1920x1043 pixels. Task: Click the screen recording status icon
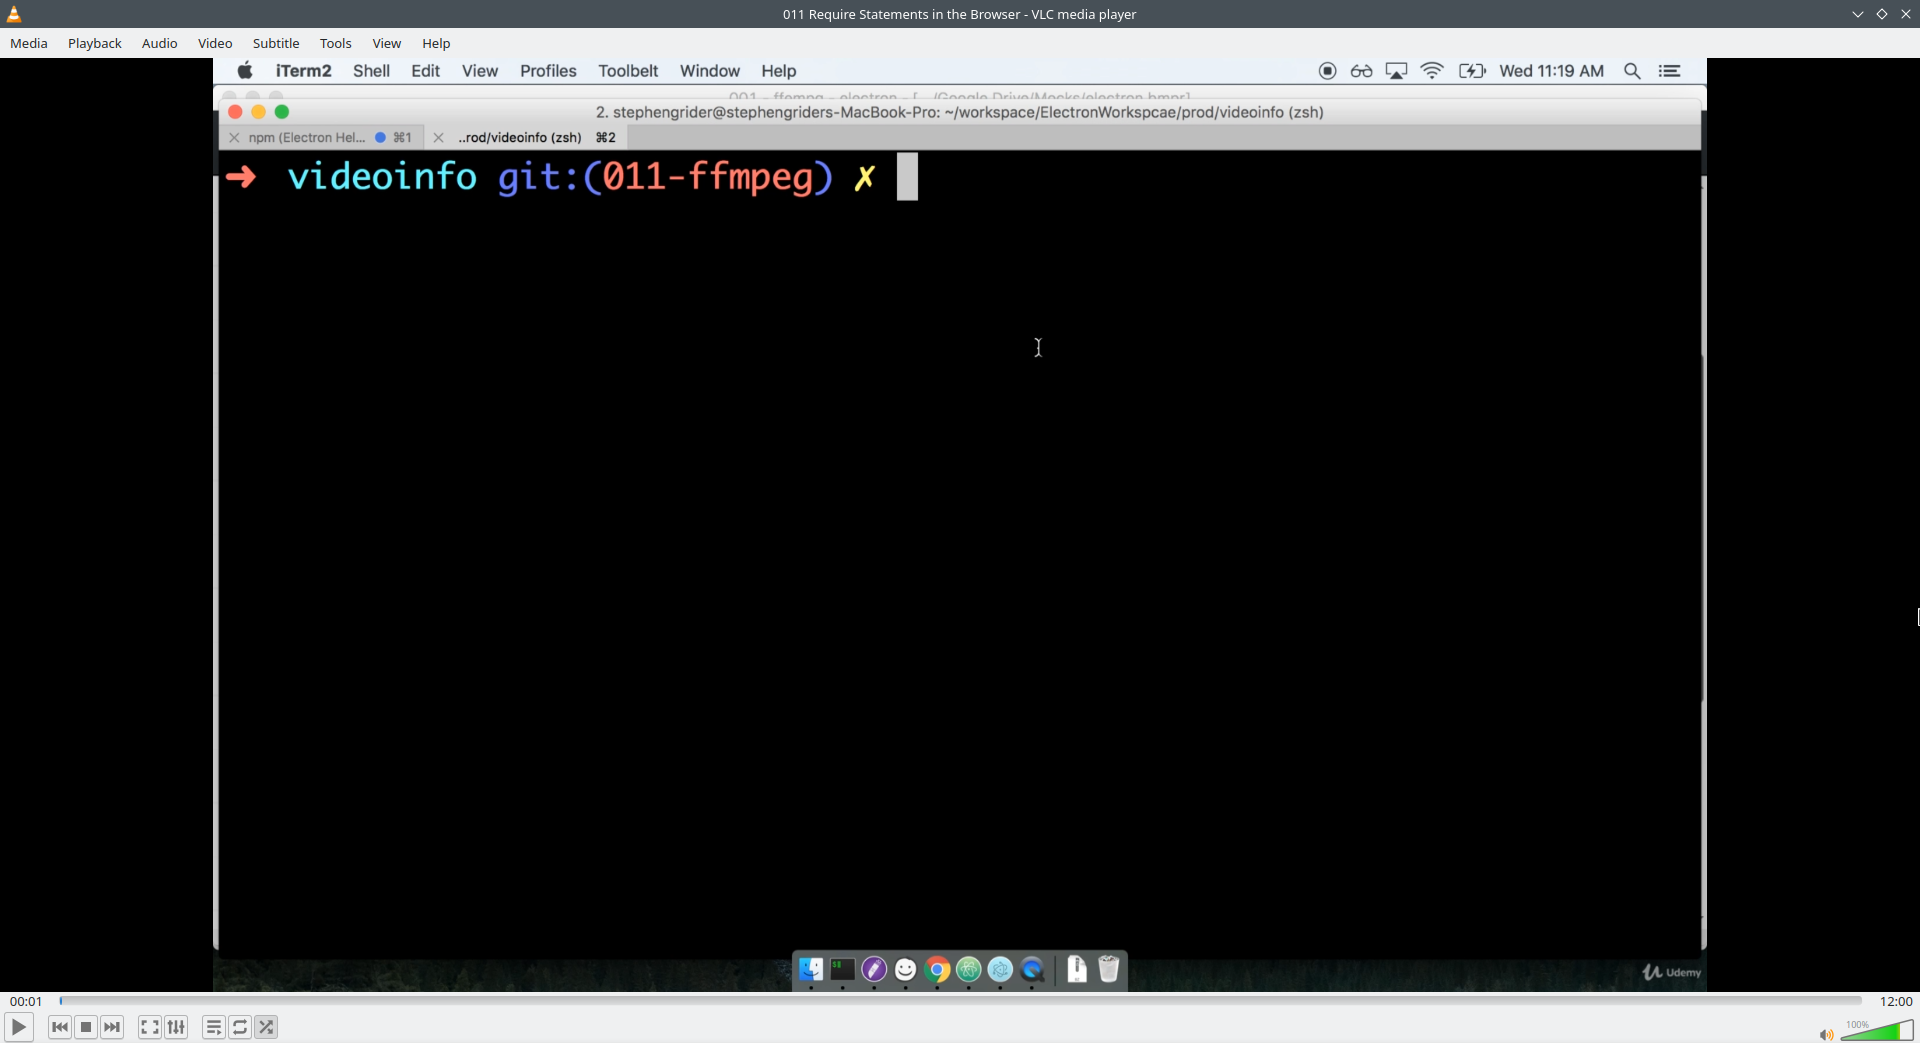tap(1328, 71)
